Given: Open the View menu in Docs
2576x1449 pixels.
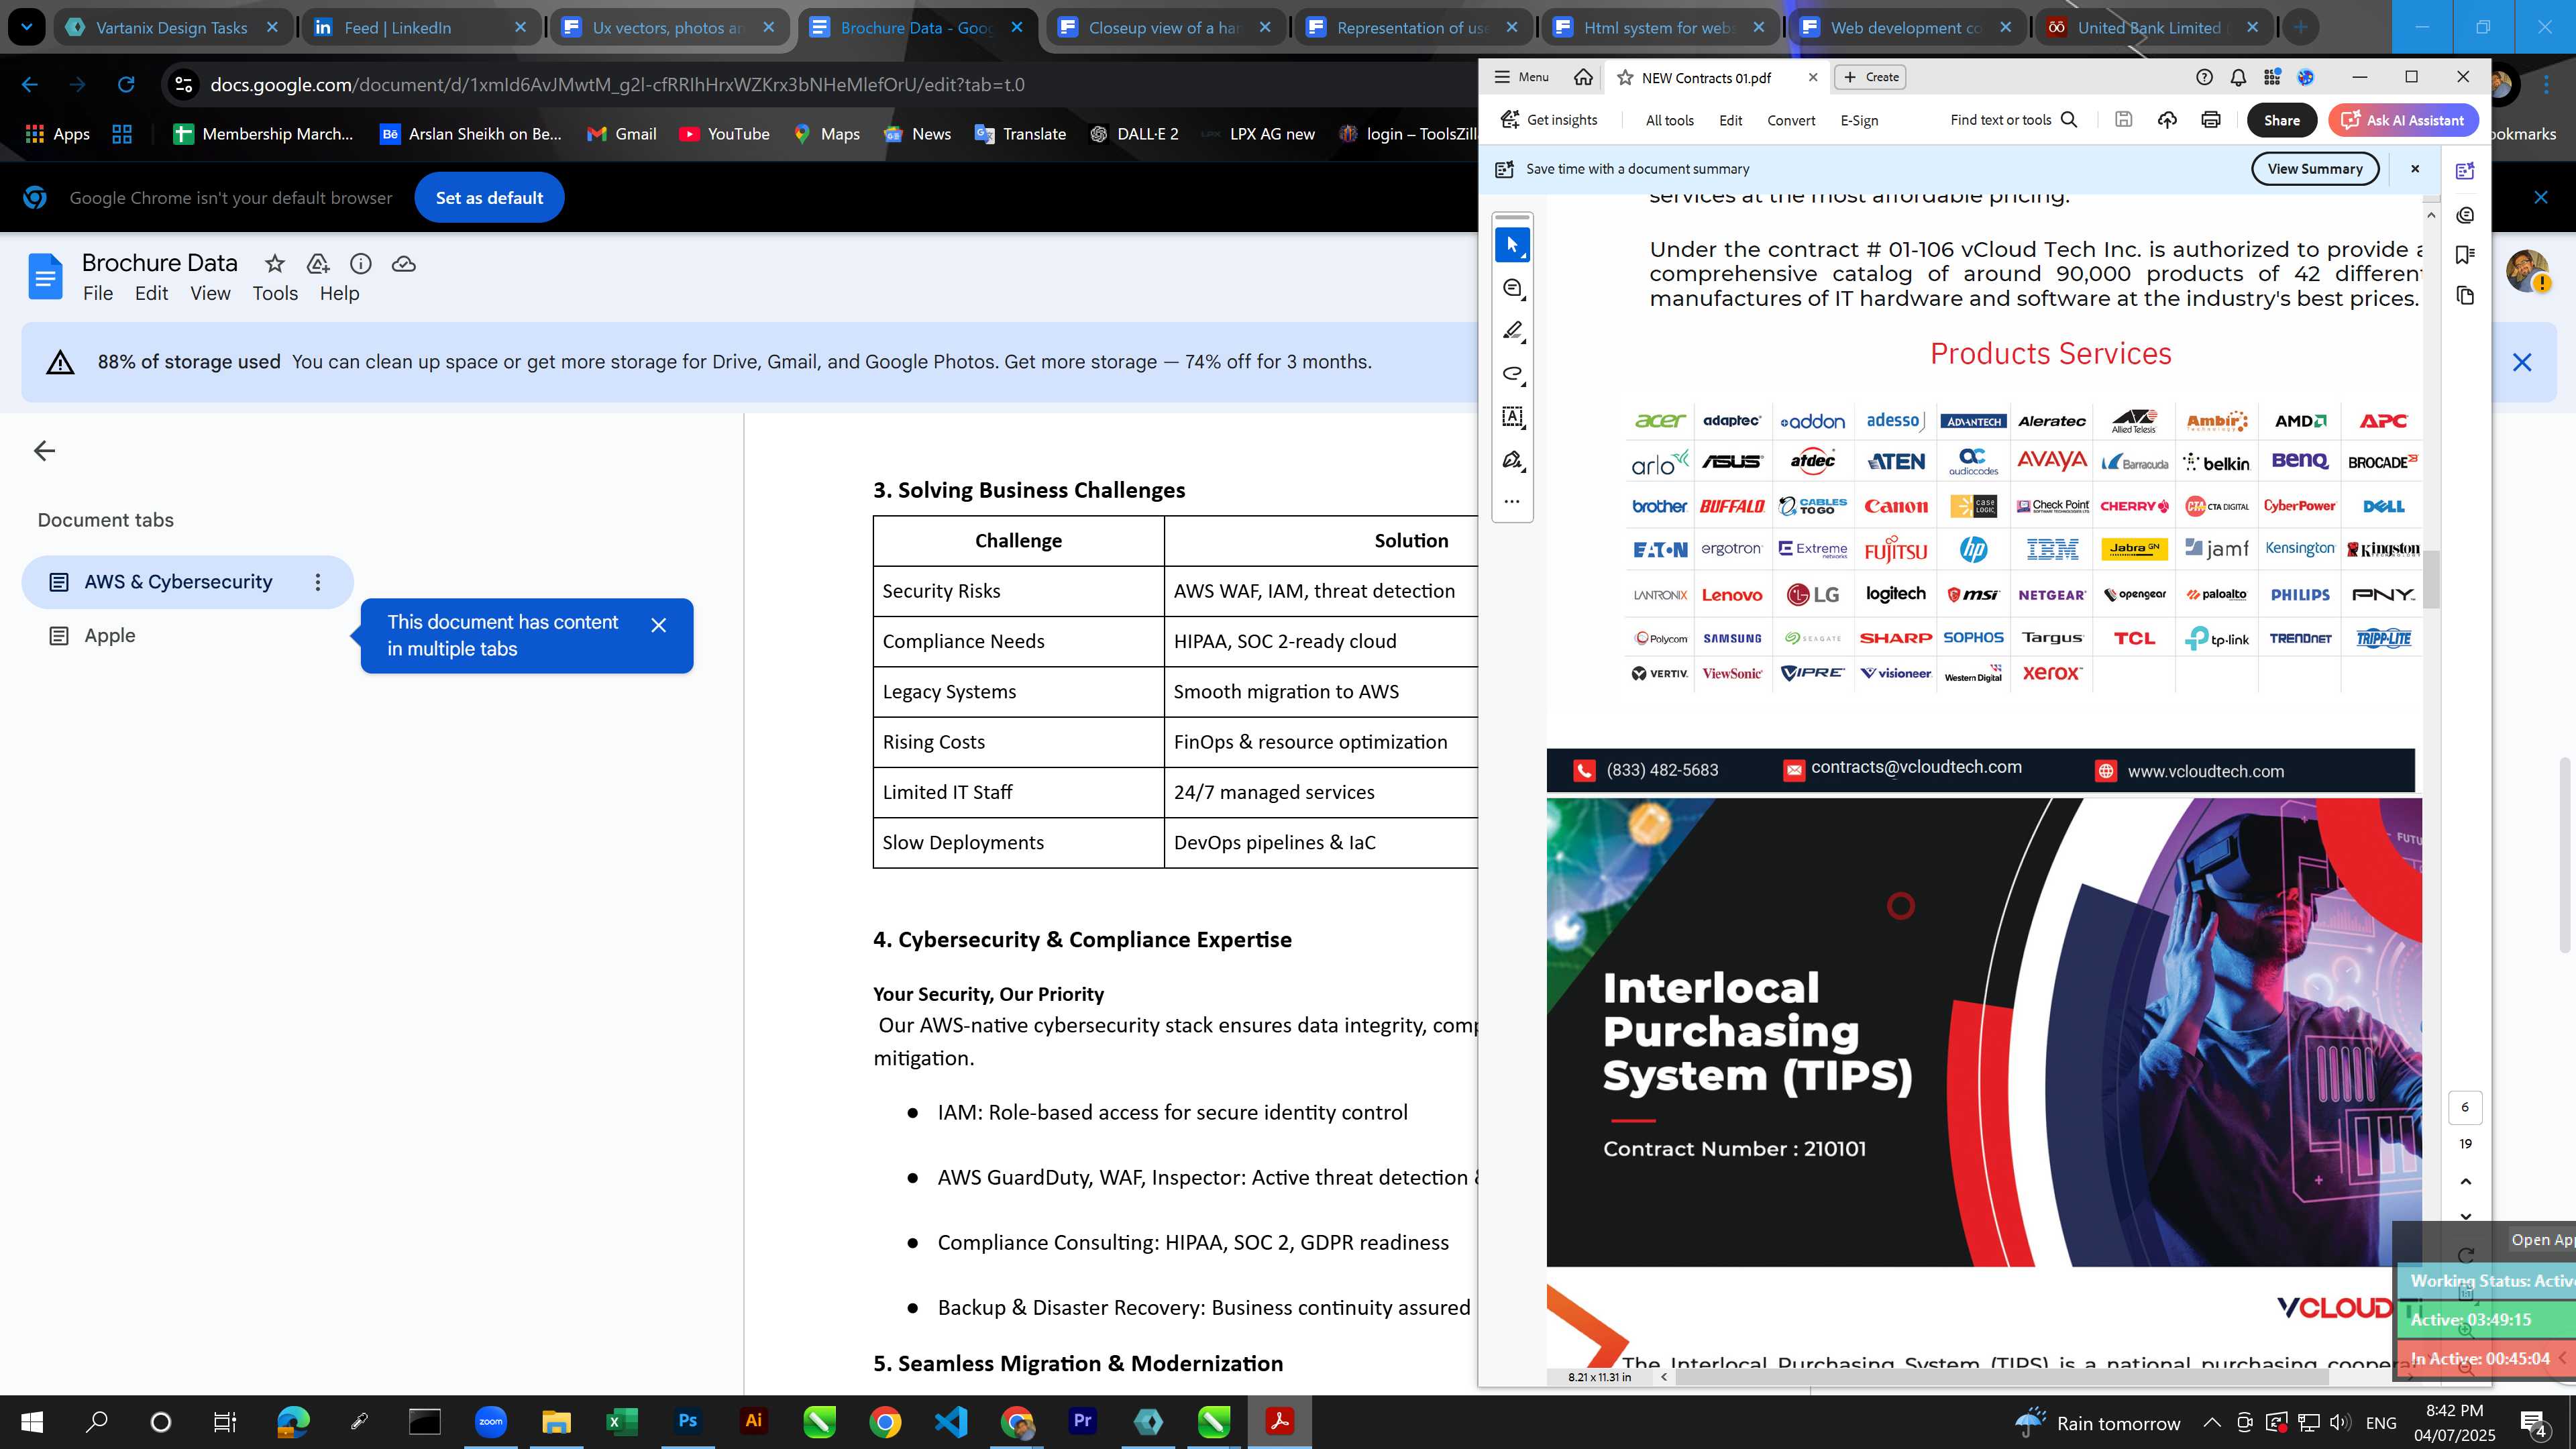Looking at the screenshot, I should tap(210, 293).
